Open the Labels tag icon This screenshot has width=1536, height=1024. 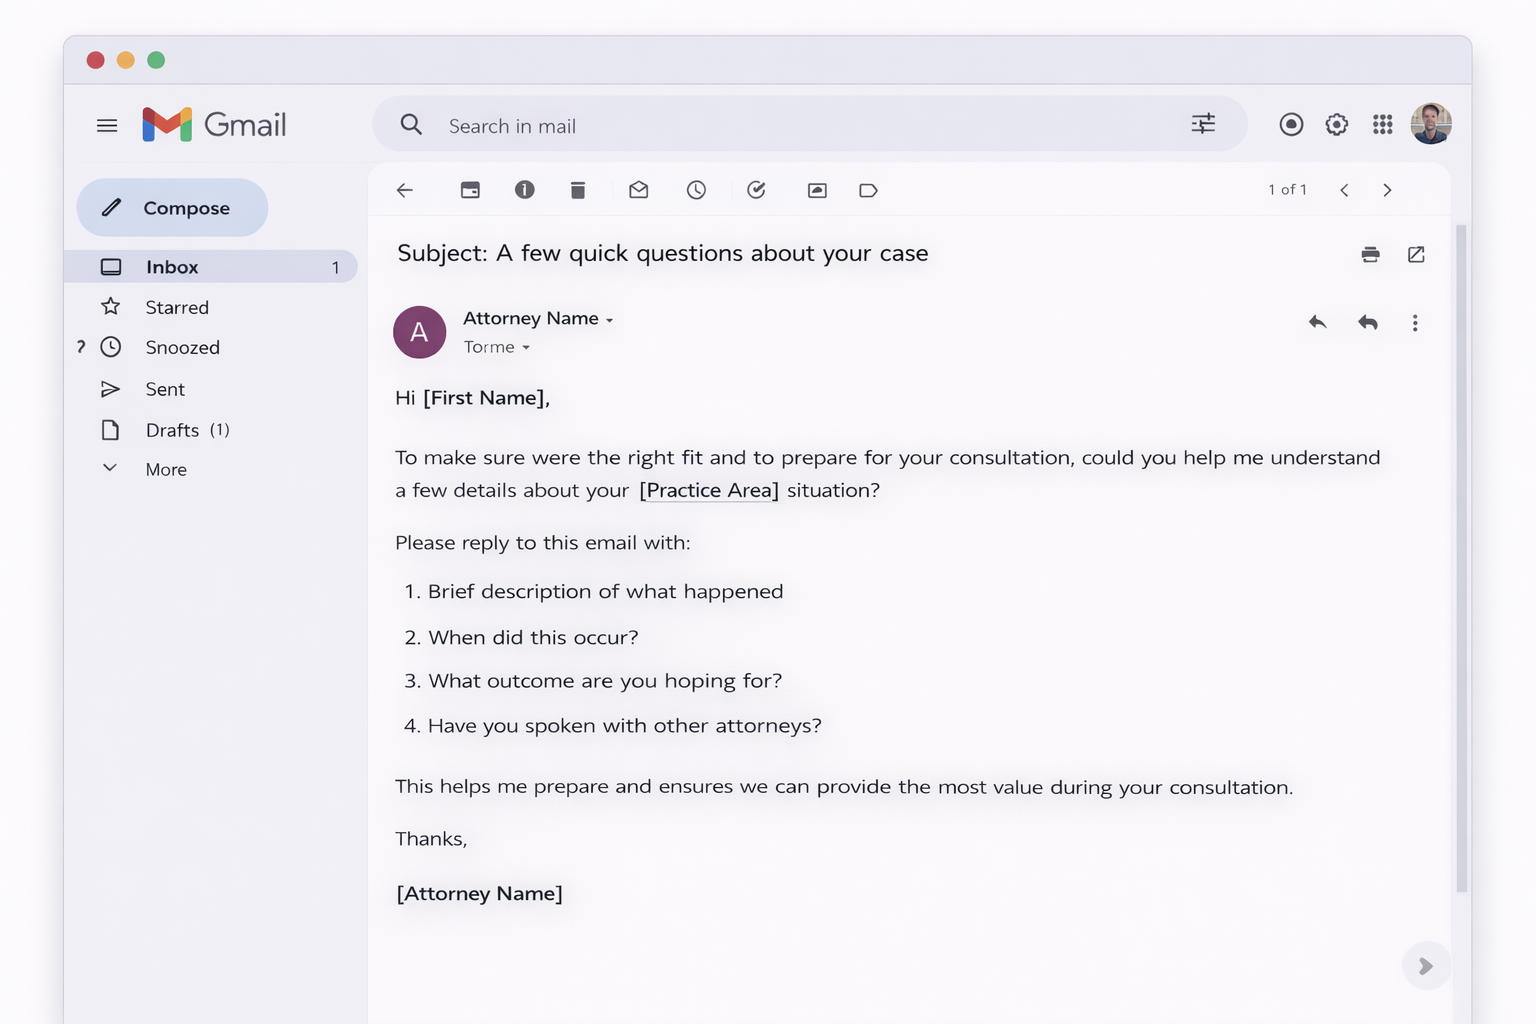tap(868, 190)
